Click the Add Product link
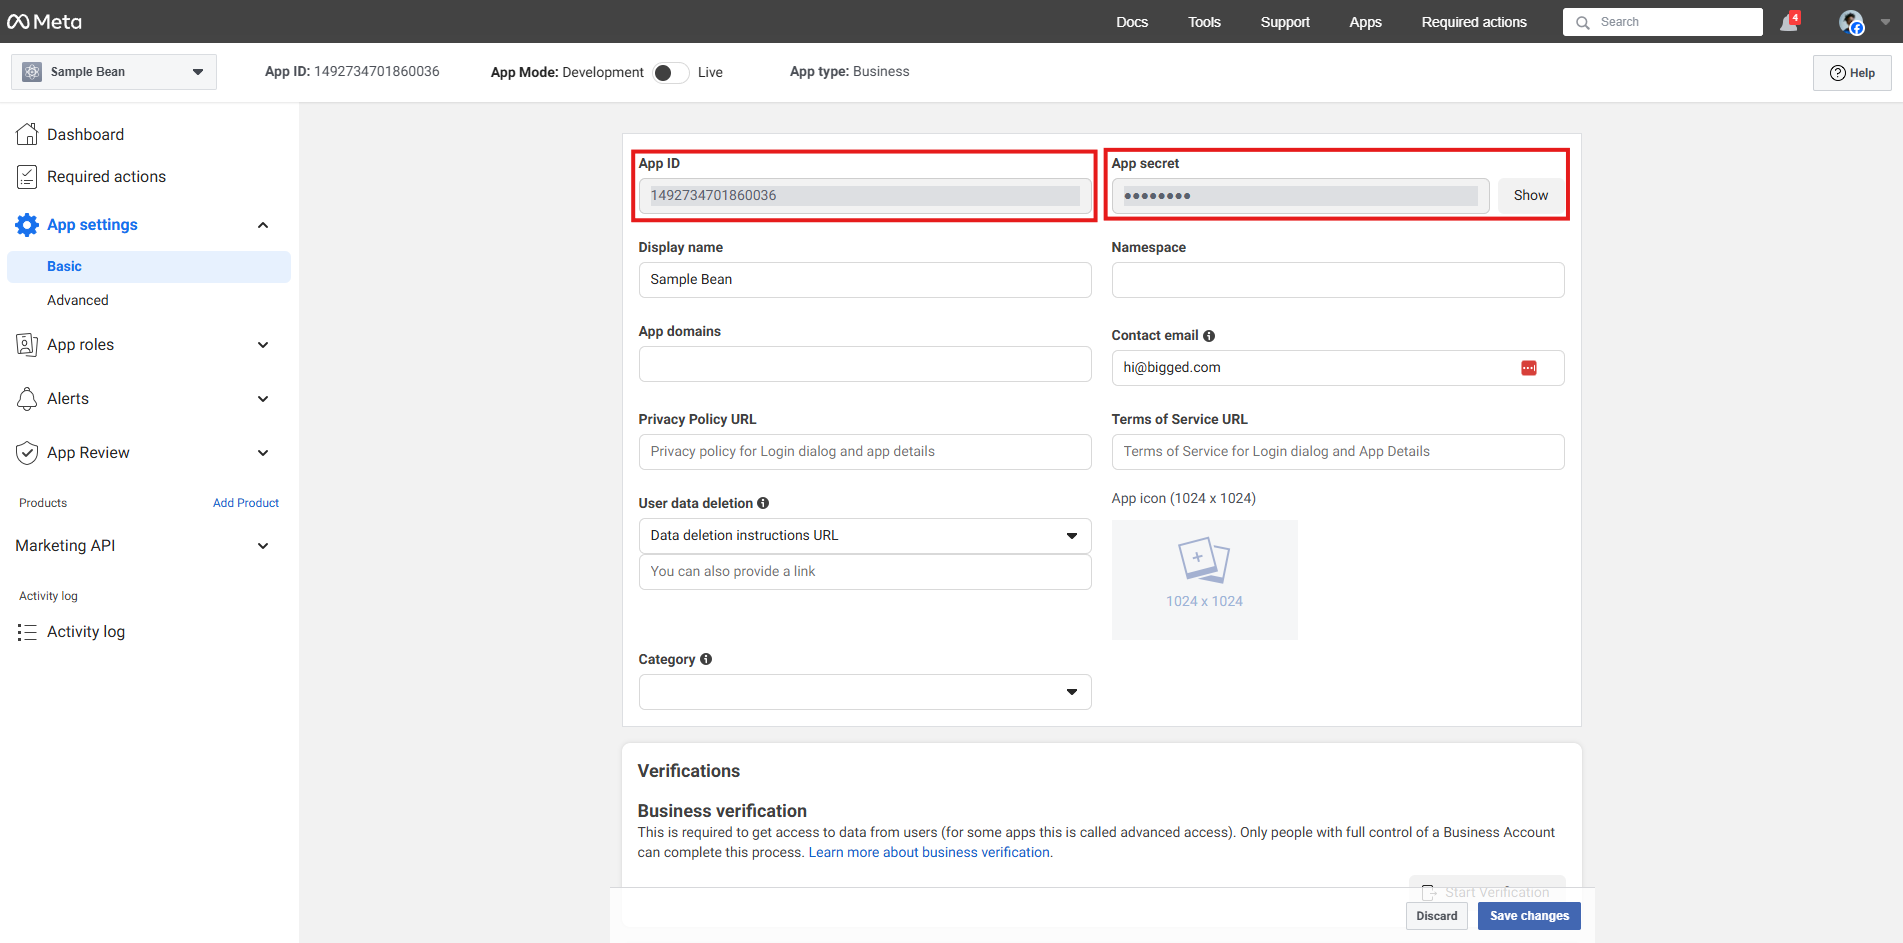 point(246,503)
